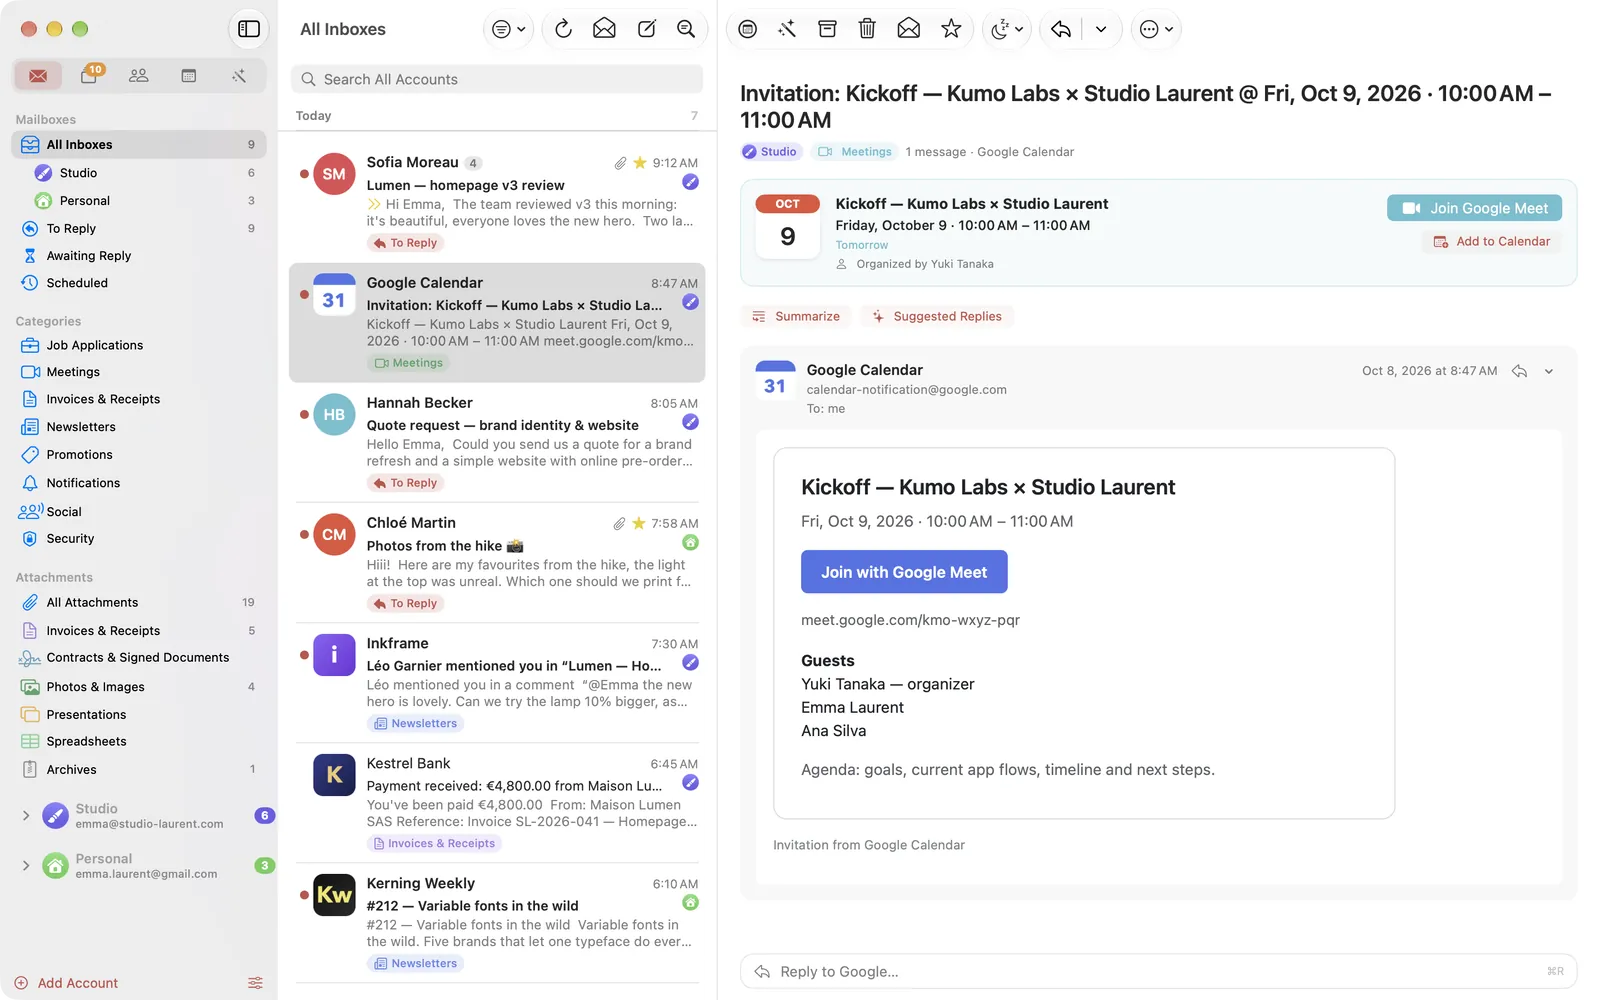Open the message list filter dropdown
The height and width of the screenshot is (1000, 1600).
pos(509,29)
